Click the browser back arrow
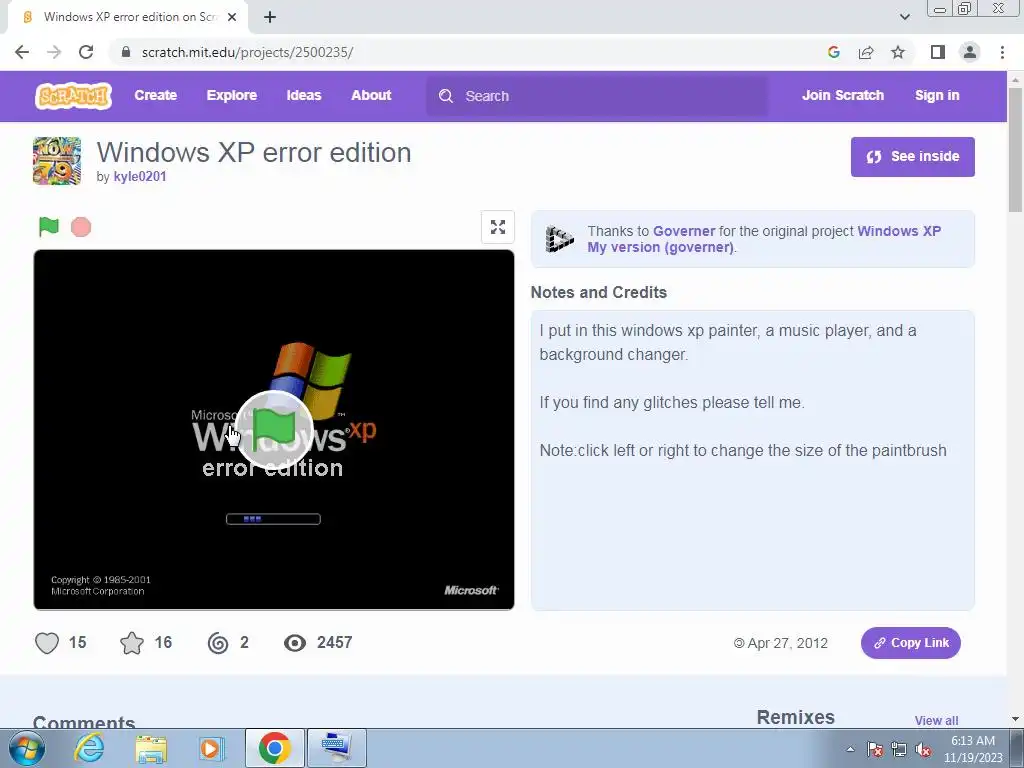The height and width of the screenshot is (768, 1024). point(22,52)
